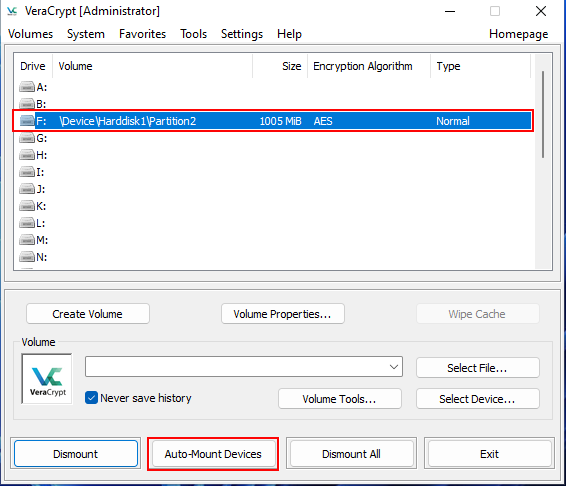Screen dimensions: 566x486
Task: Click the I: drive icon
Action: [27, 172]
